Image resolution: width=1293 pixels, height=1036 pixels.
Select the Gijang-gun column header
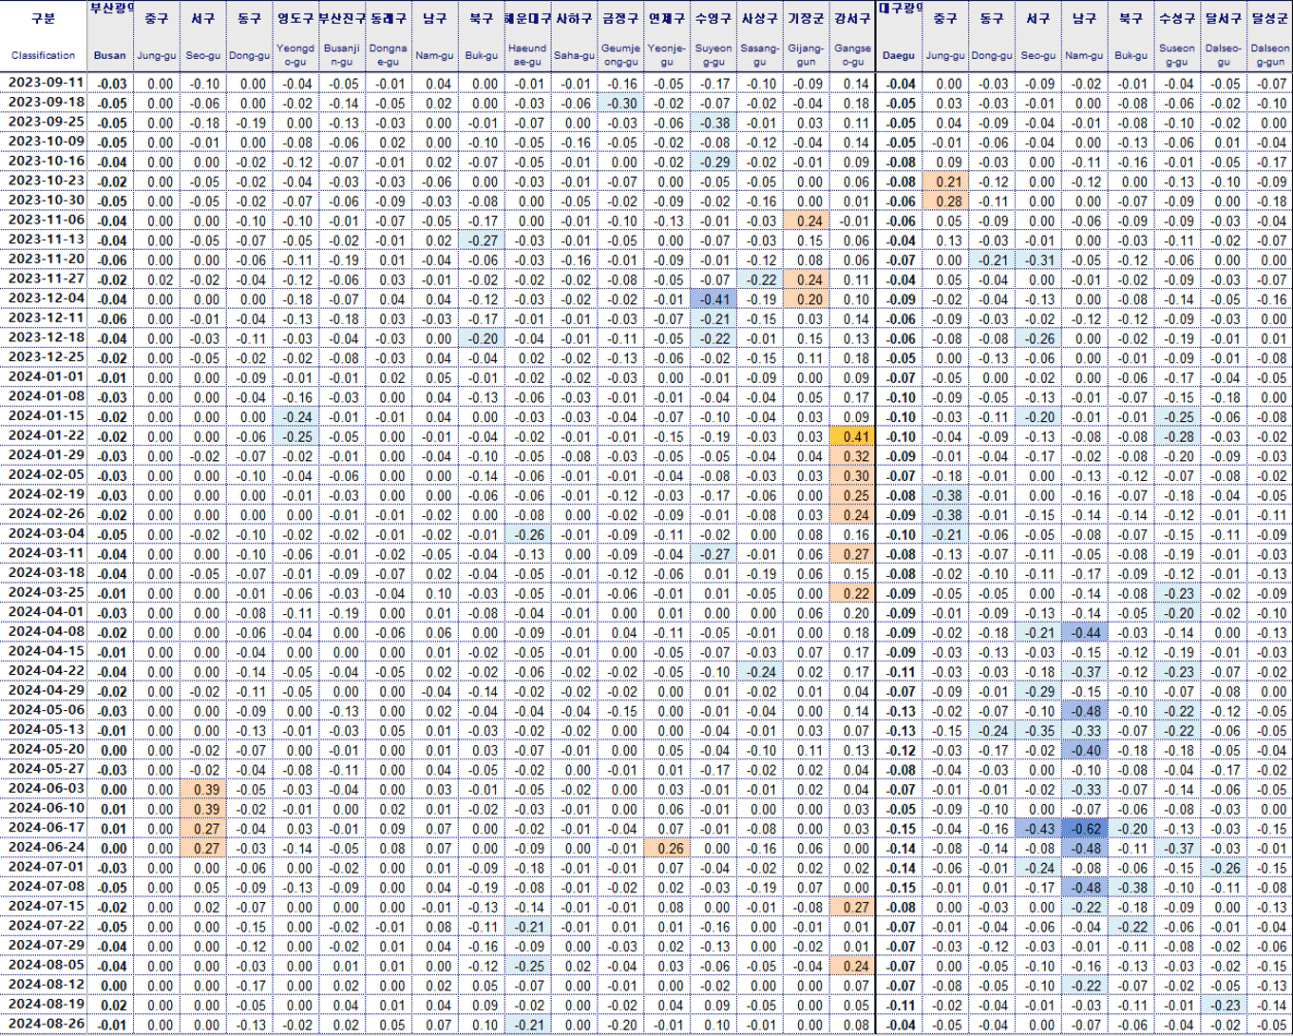[806, 55]
